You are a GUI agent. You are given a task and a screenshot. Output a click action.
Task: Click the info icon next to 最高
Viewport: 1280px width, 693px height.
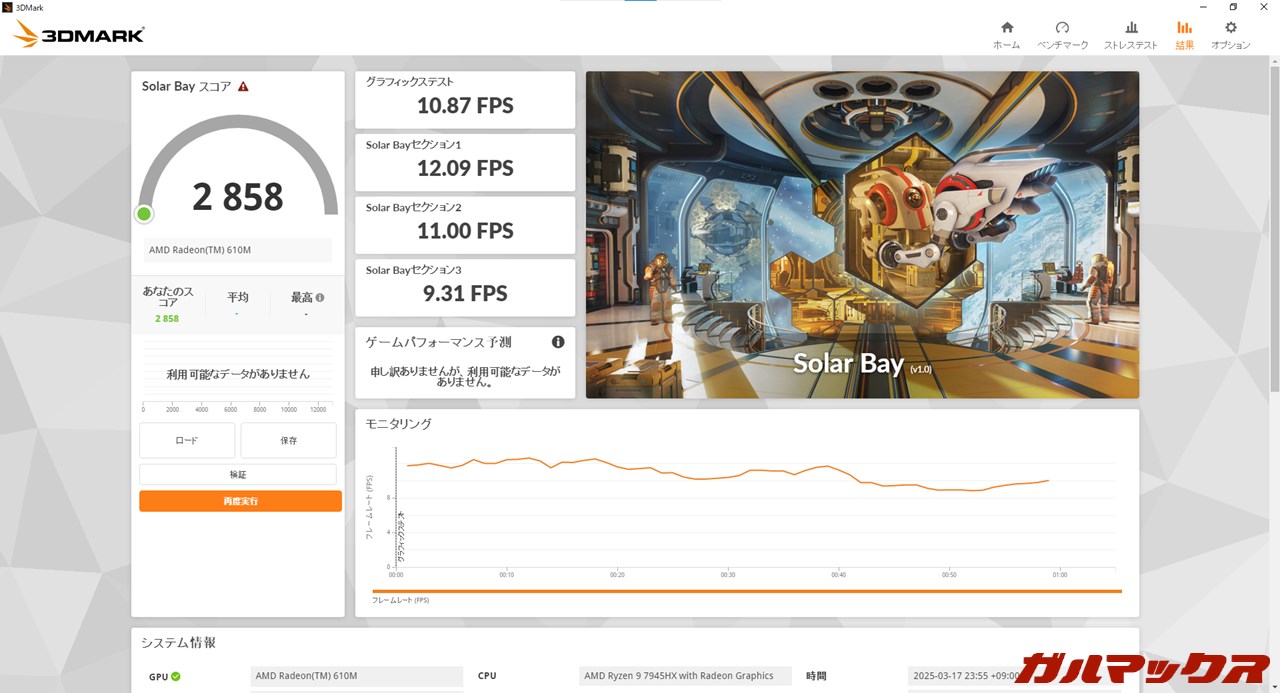(x=320, y=297)
